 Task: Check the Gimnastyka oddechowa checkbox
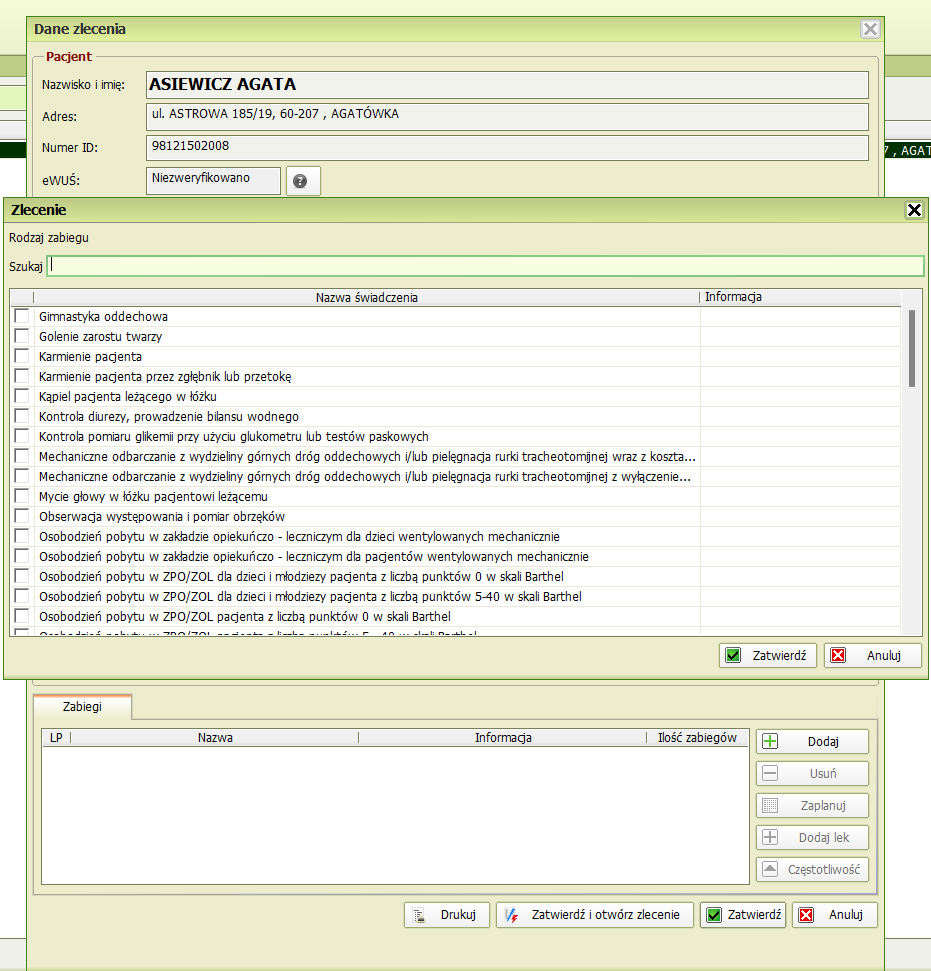click(x=22, y=317)
